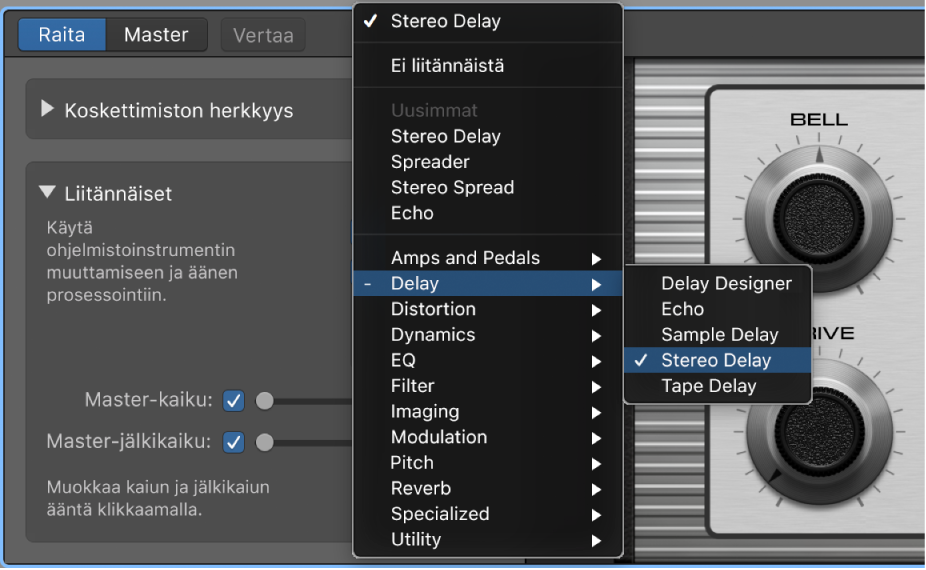Collapse the Liitännäiset section
The image size is (926, 570).
click(48, 193)
